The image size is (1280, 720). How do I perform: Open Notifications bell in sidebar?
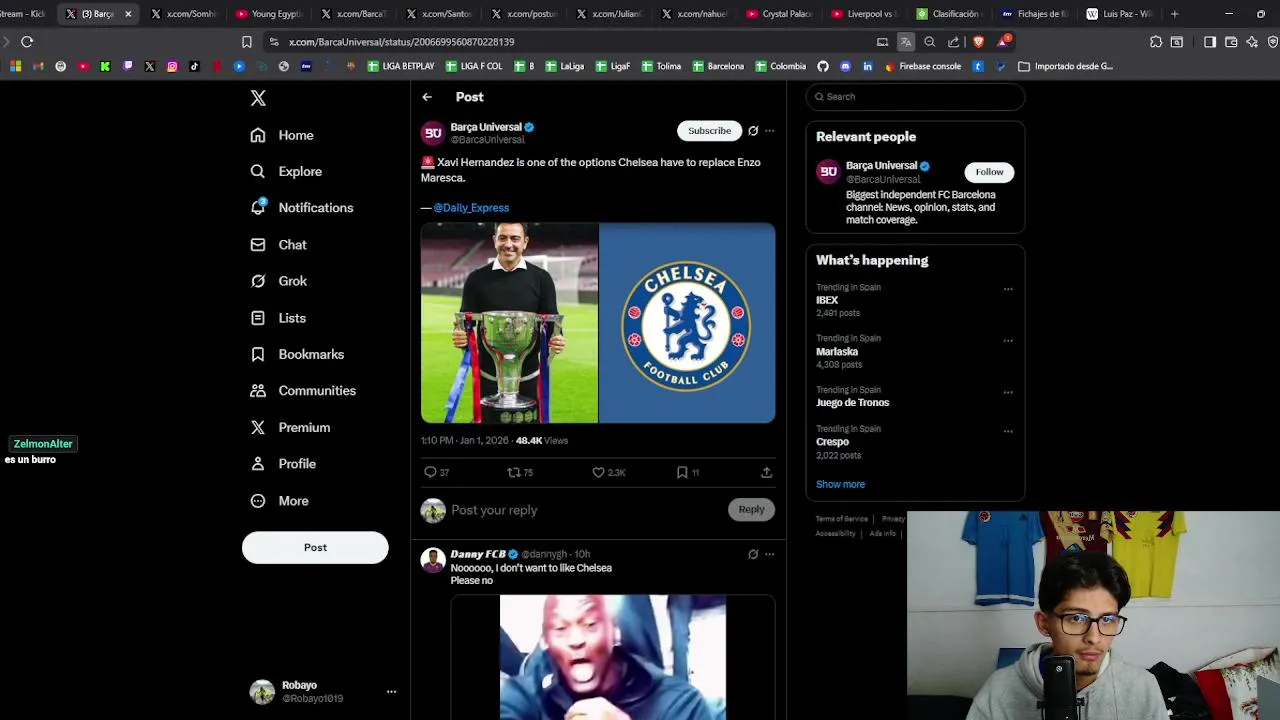[x=301, y=207]
